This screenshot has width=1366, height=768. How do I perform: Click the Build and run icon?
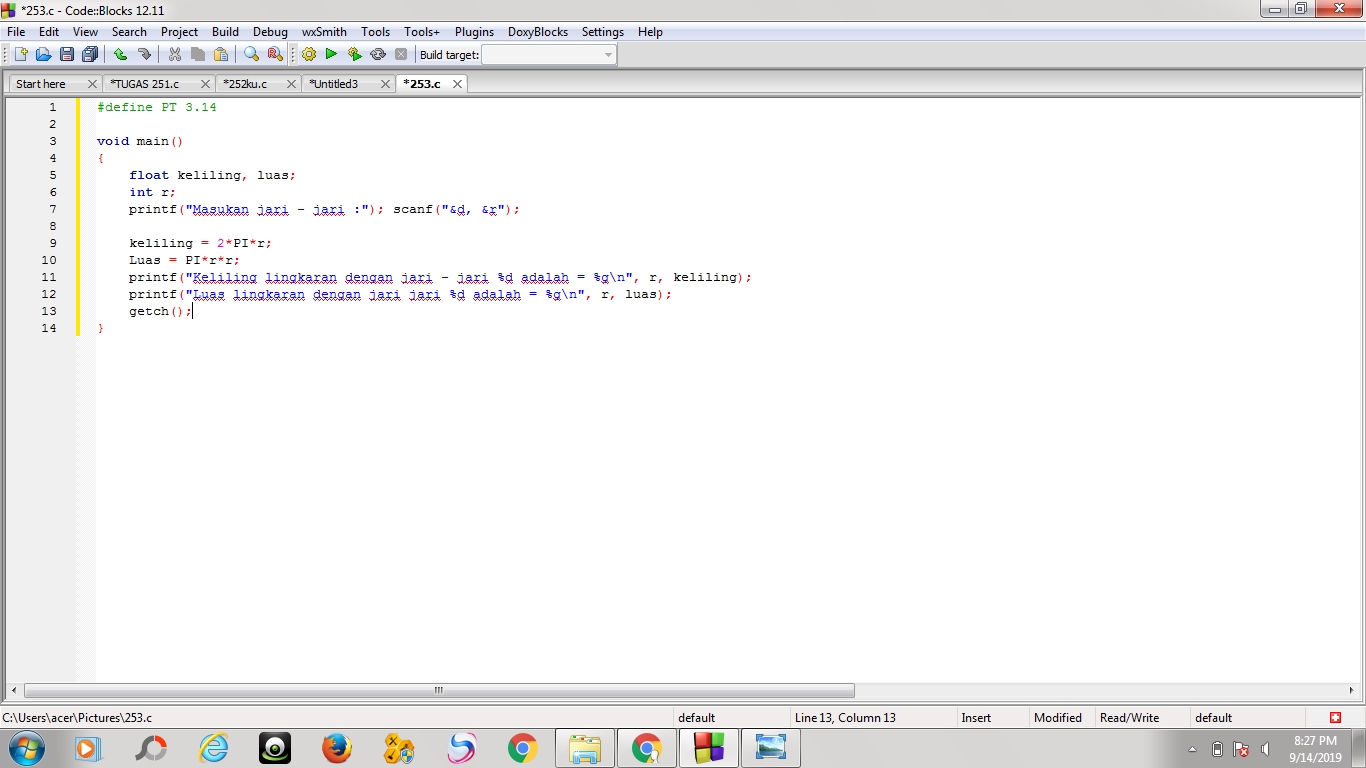point(354,54)
